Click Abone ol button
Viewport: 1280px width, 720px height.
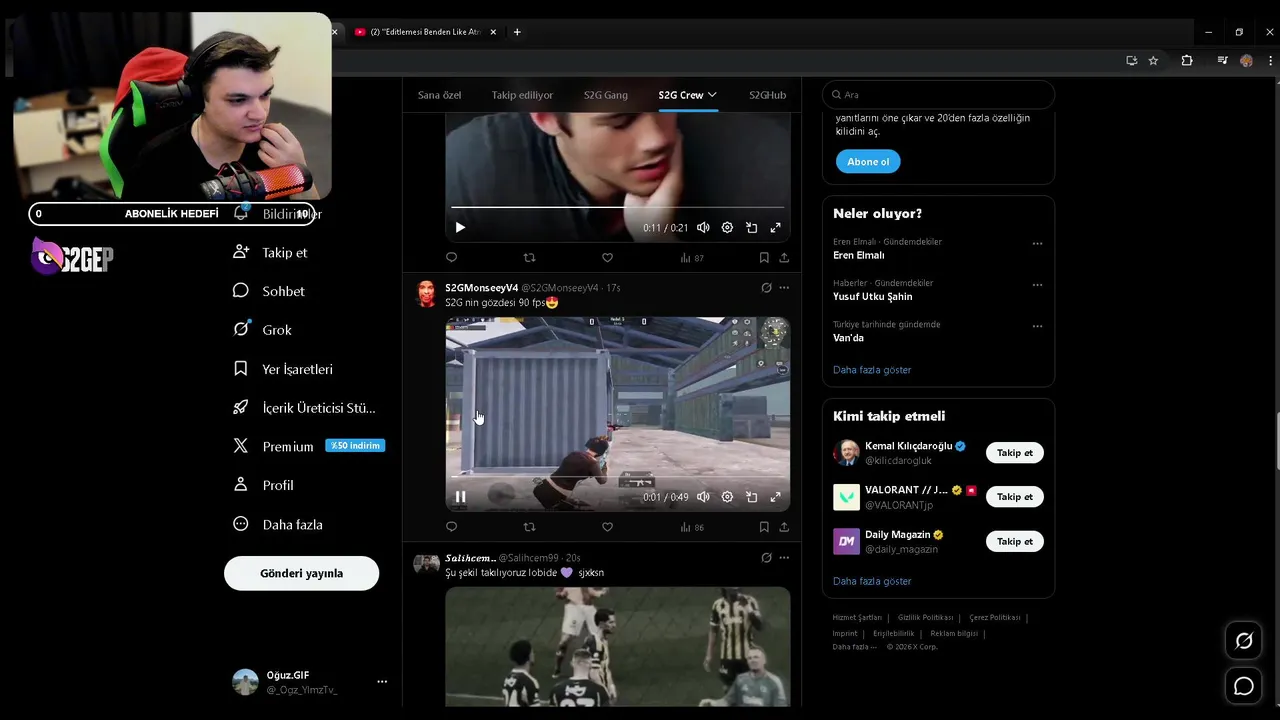pyautogui.click(x=868, y=162)
